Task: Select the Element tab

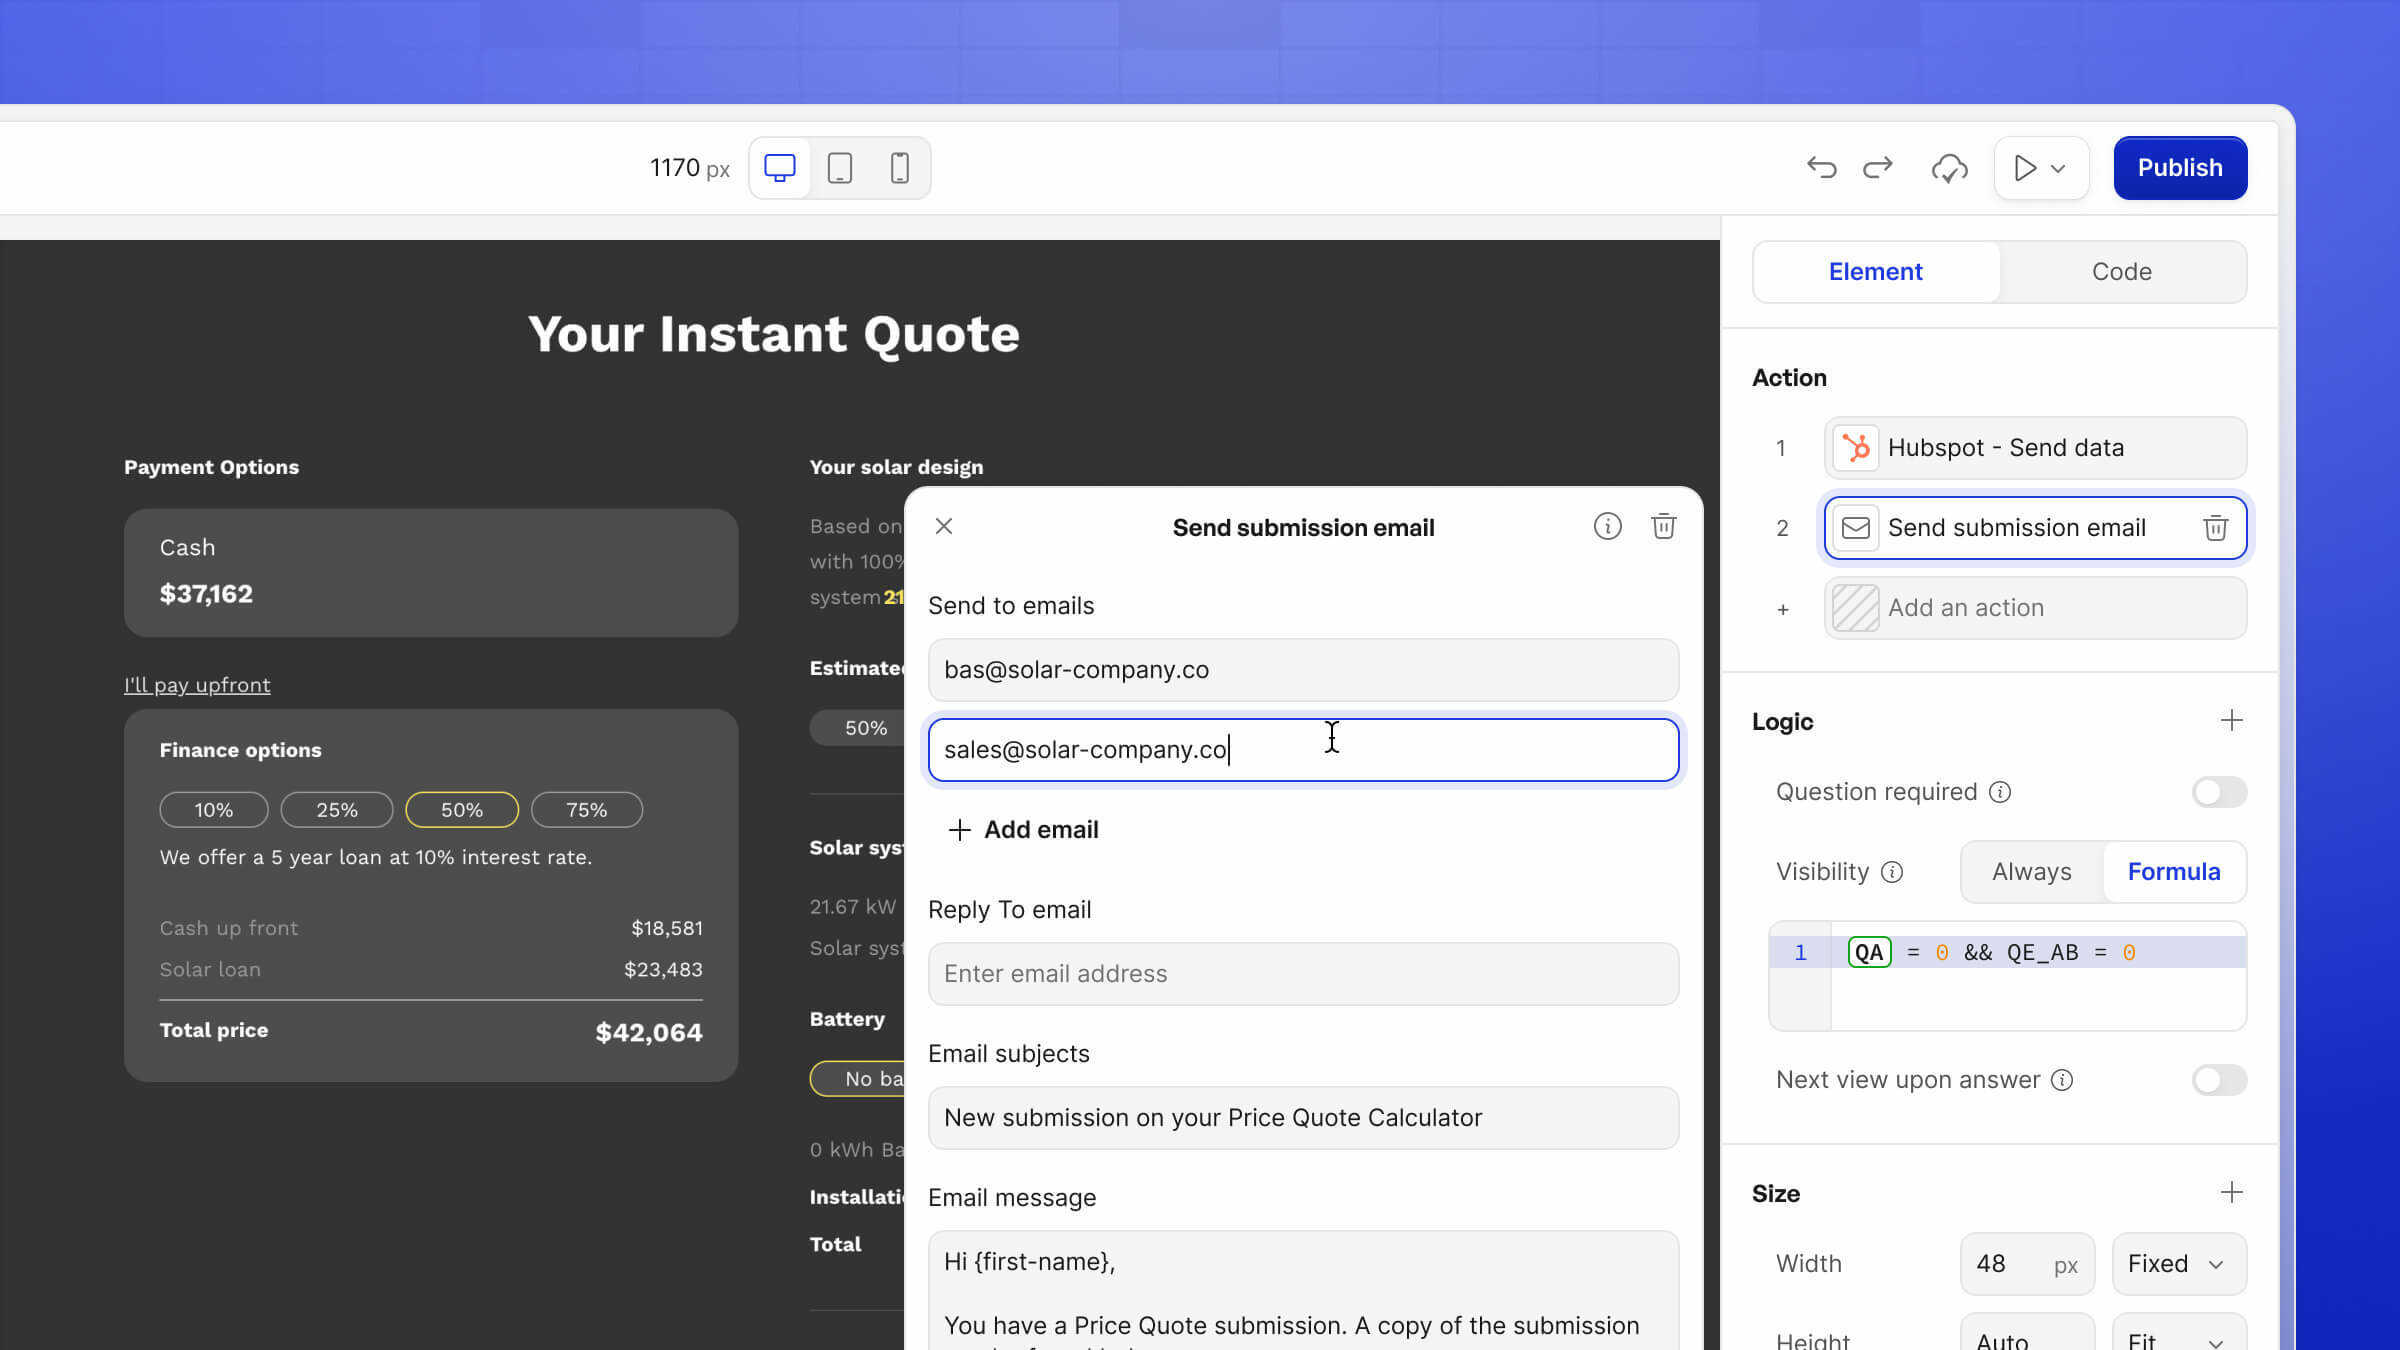Action: [x=1875, y=272]
